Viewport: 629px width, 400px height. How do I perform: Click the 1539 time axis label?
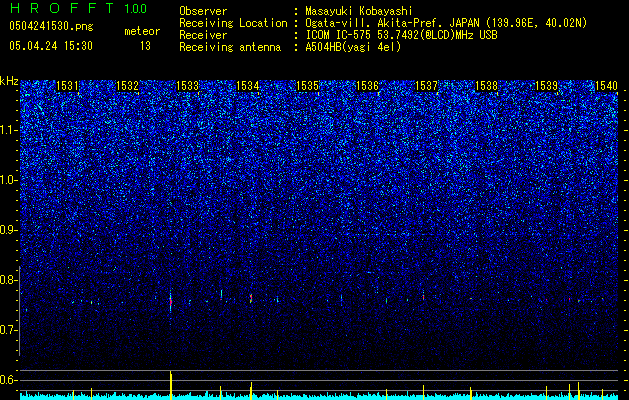[546, 86]
